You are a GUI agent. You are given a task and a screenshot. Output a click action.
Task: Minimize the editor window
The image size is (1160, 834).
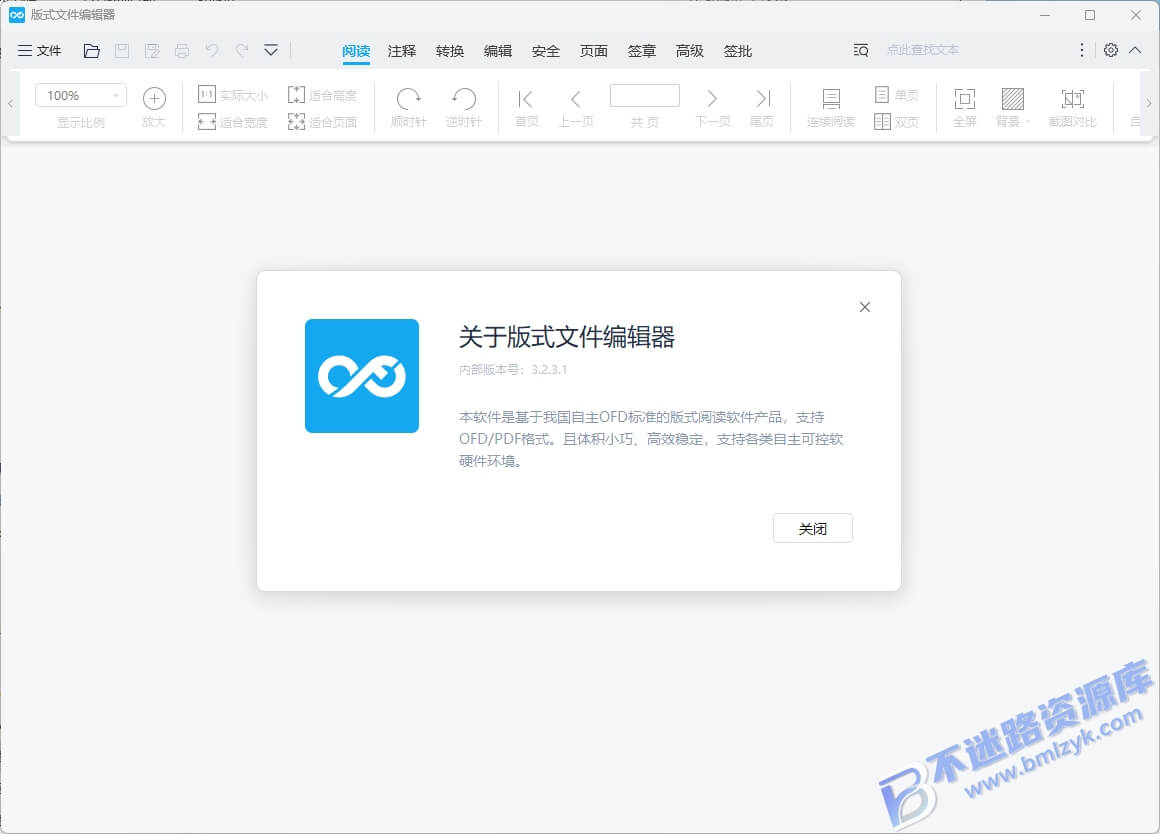[x=1045, y=15]
